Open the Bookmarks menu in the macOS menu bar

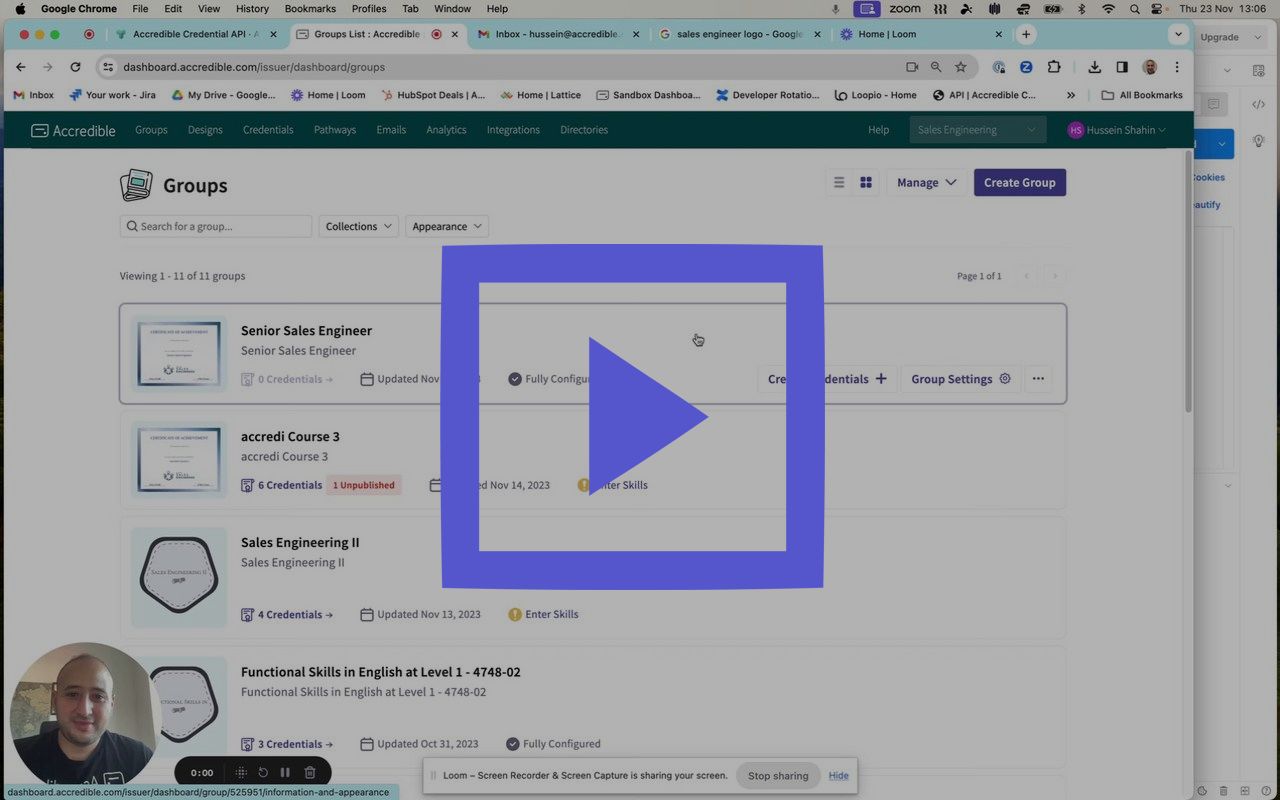pos(310,9)
